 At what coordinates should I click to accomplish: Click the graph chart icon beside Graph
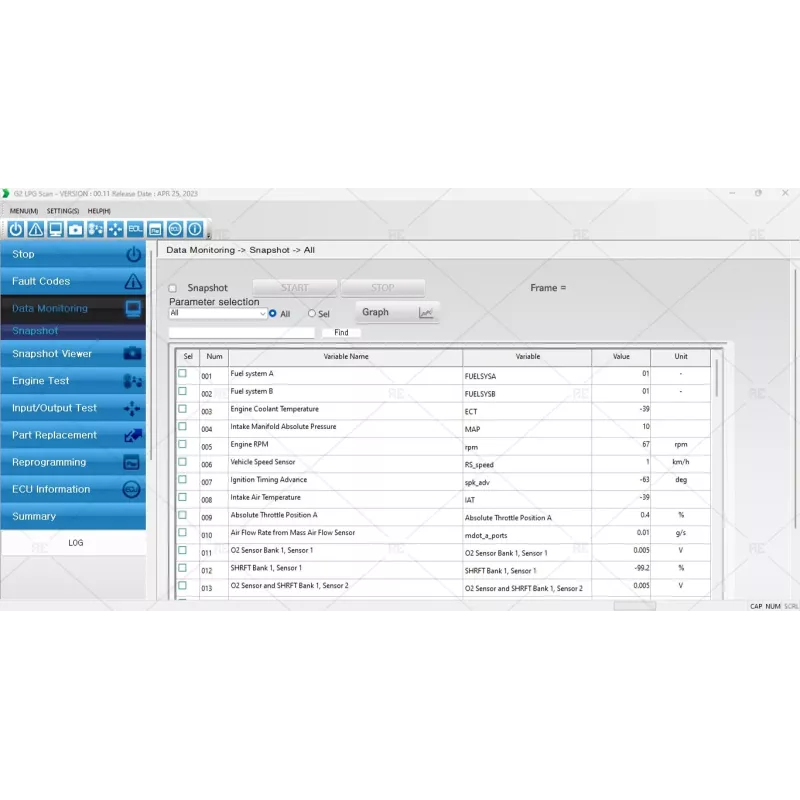(x=426, y=313)
